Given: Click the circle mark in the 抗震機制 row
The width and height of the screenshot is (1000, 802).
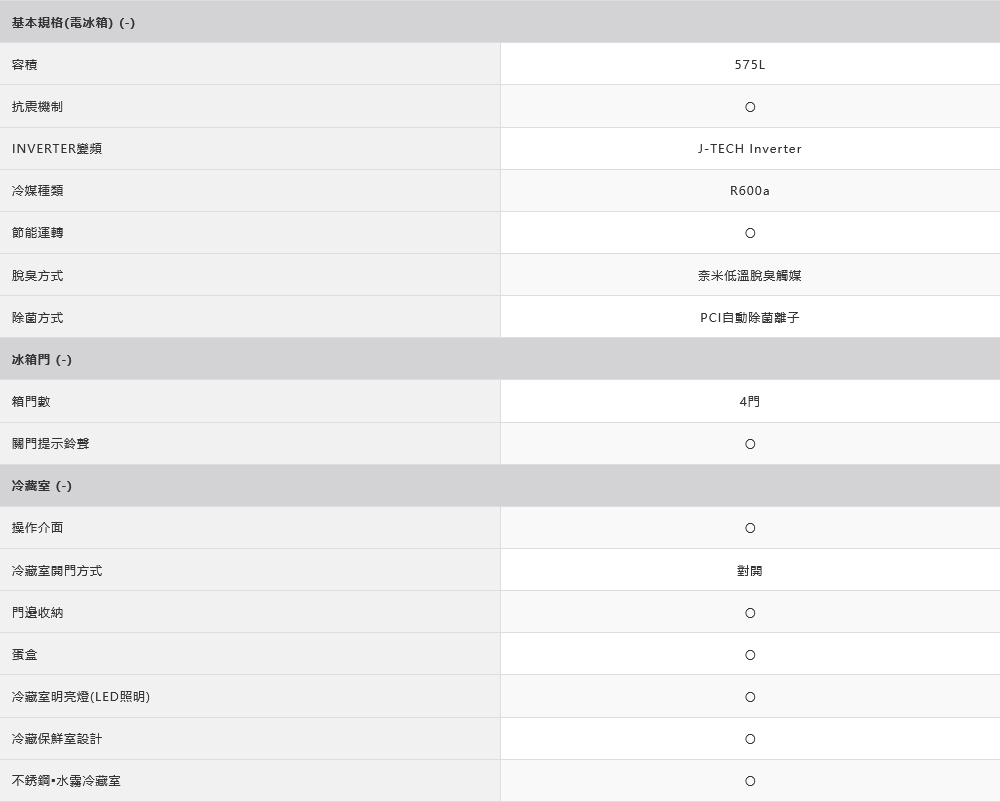Looking at the screenshot, I should click(x=750, y=107).
